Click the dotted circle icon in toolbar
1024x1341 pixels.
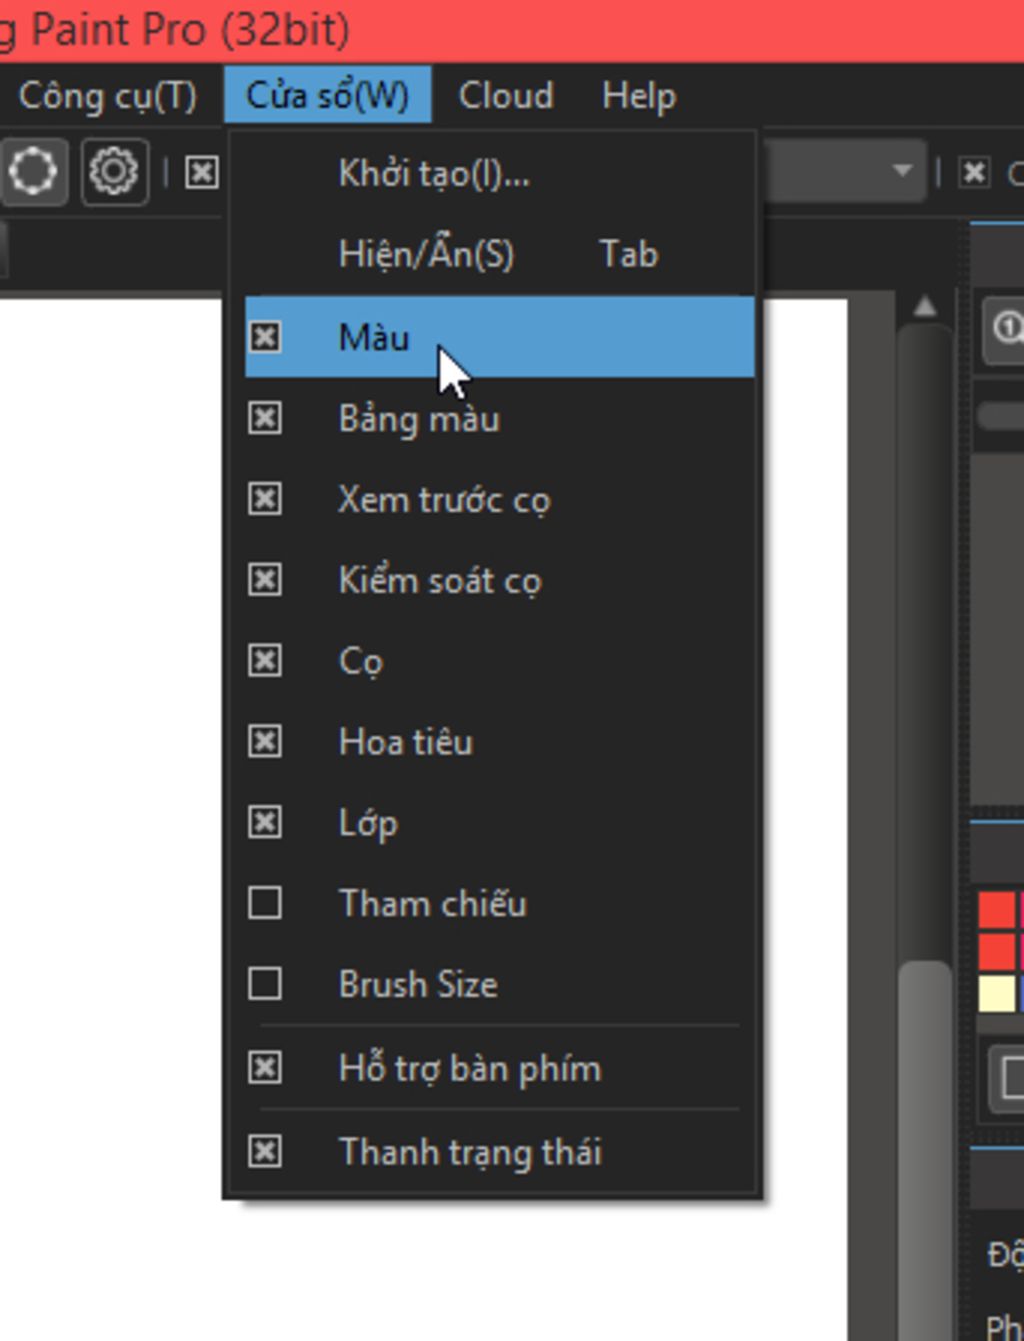pyautogui.click(x=33, y=172)
